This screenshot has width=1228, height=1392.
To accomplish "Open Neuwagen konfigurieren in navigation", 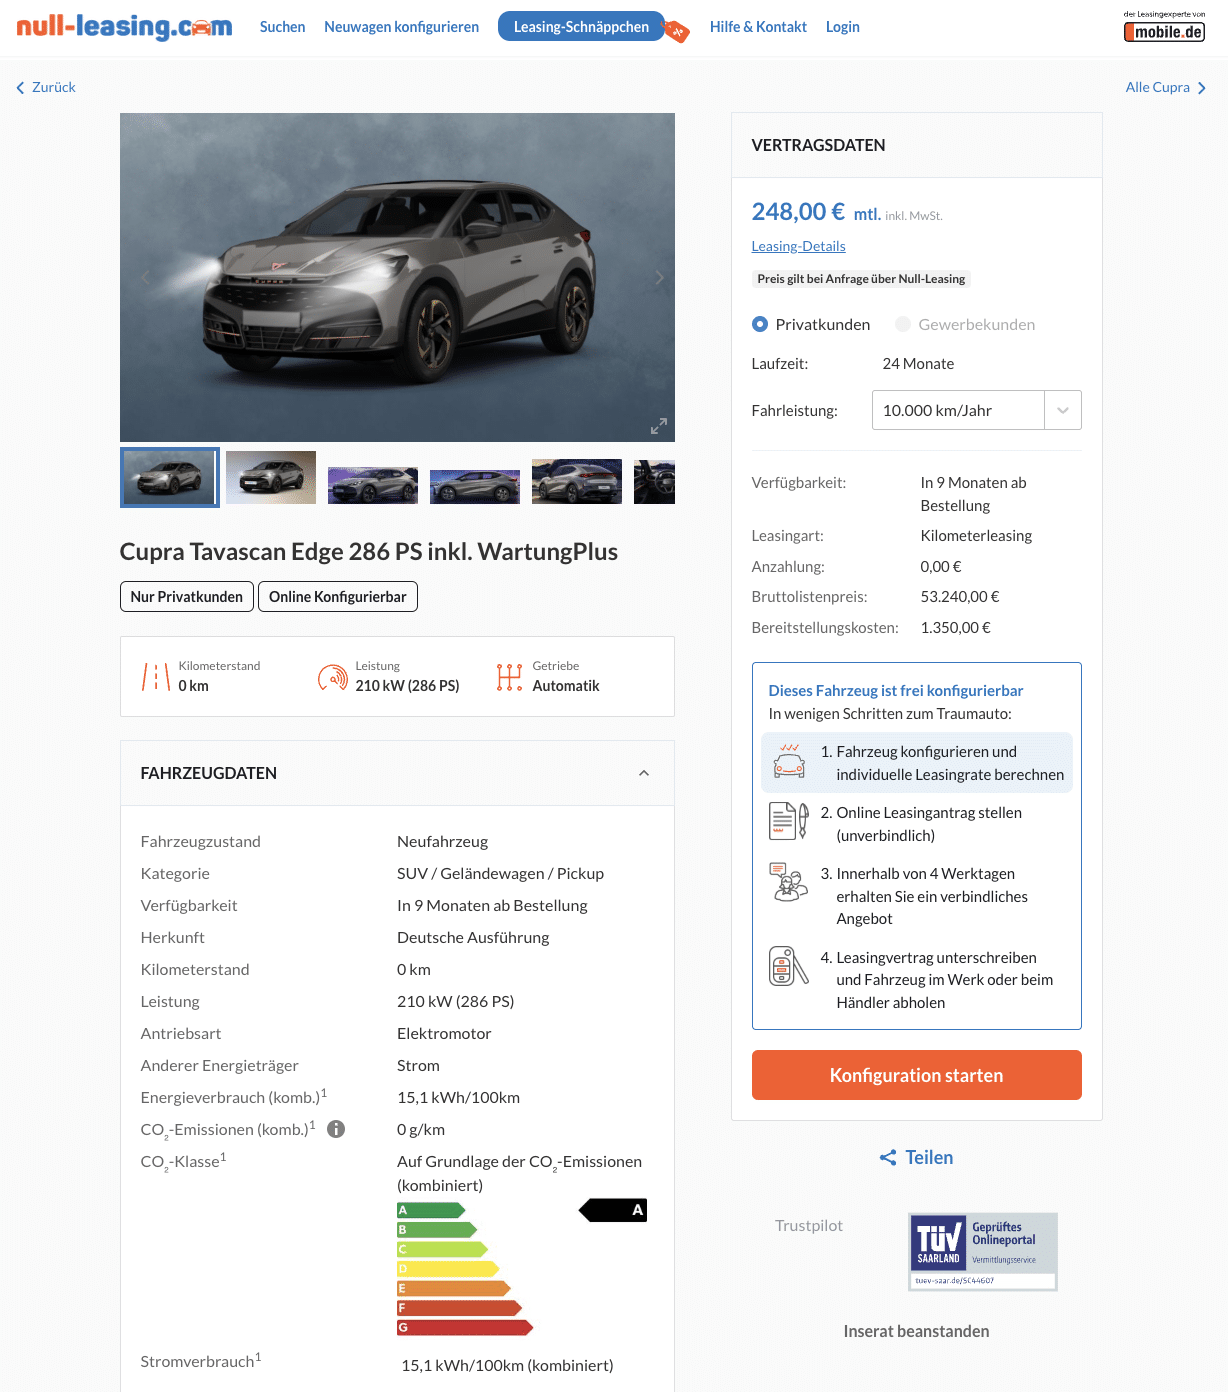I will [401, 27].
